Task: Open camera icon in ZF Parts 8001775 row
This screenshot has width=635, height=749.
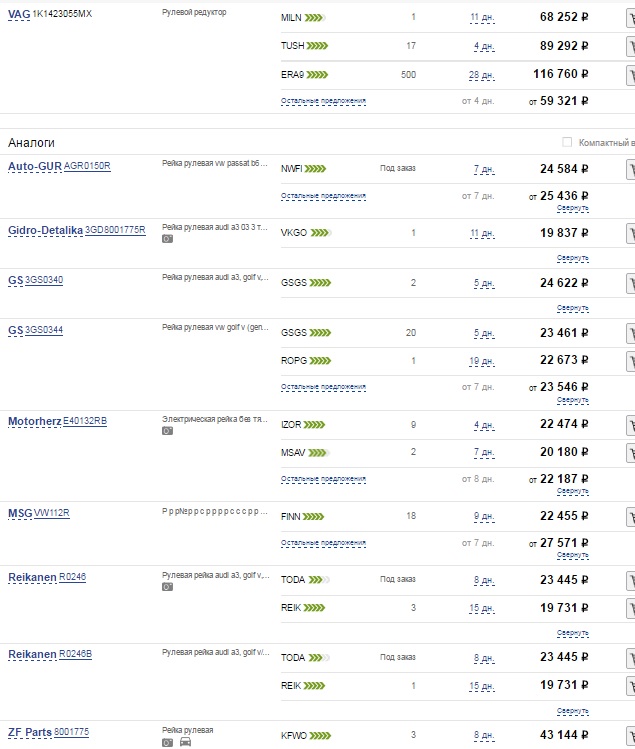Action: [167, 742]
